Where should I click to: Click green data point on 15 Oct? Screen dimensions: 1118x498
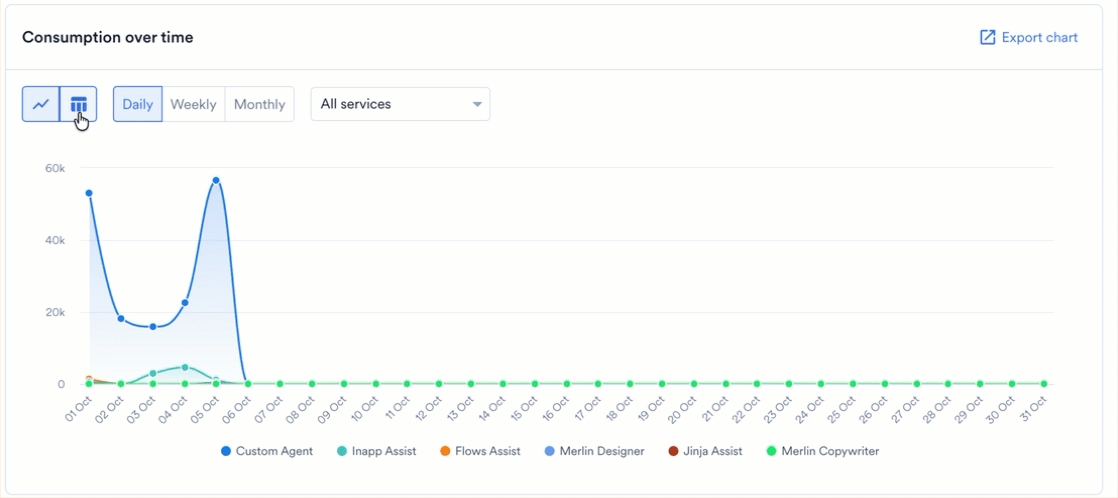click(535, 384)
